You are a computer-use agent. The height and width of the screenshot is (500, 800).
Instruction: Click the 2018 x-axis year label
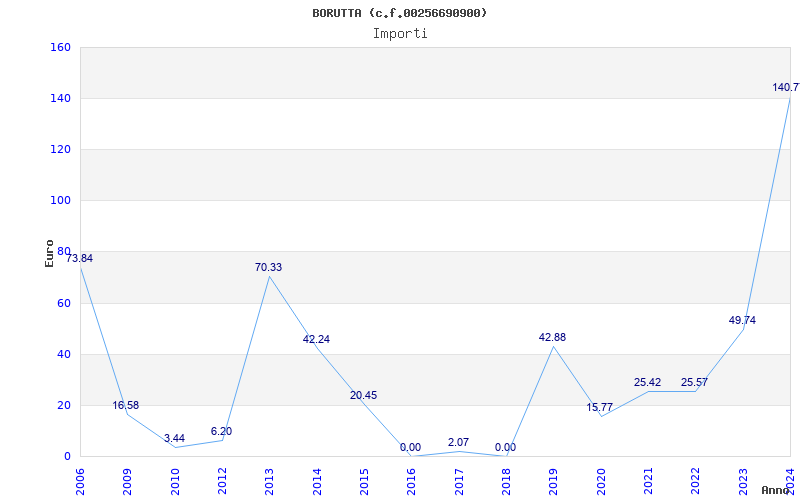click(506, 482)
